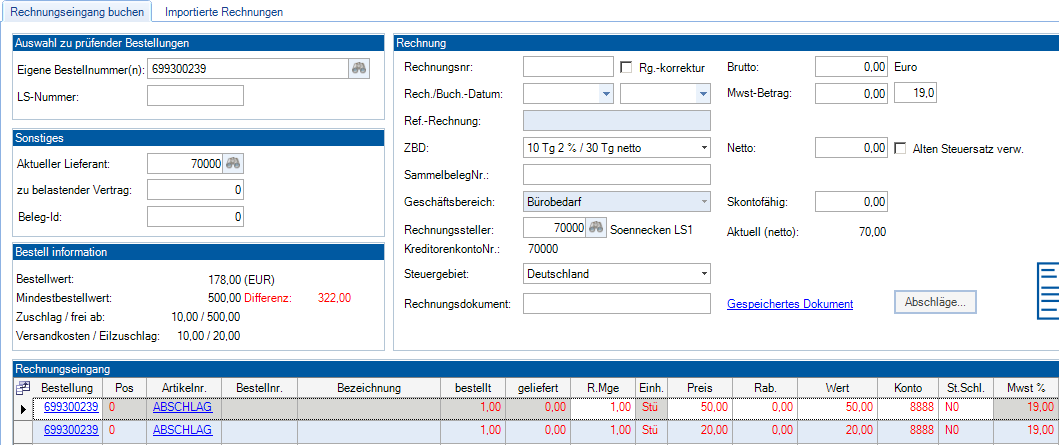This screenshot has width=1059, height=445.
Task: Click row indicator arrow of first table row
Action: [24, 408]
